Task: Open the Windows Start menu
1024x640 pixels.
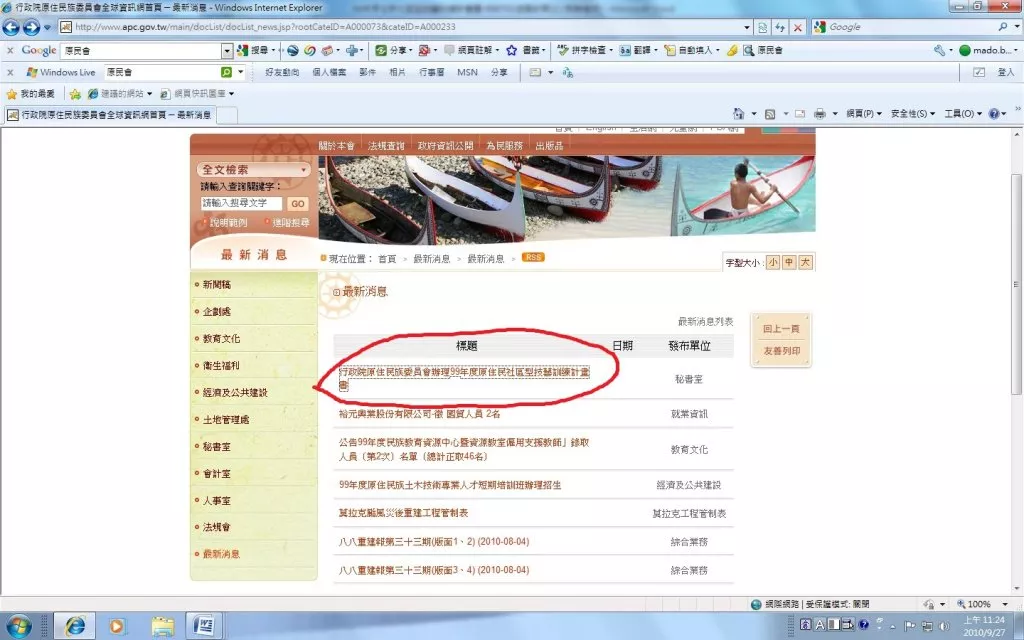Action: [x=17, y=626]
